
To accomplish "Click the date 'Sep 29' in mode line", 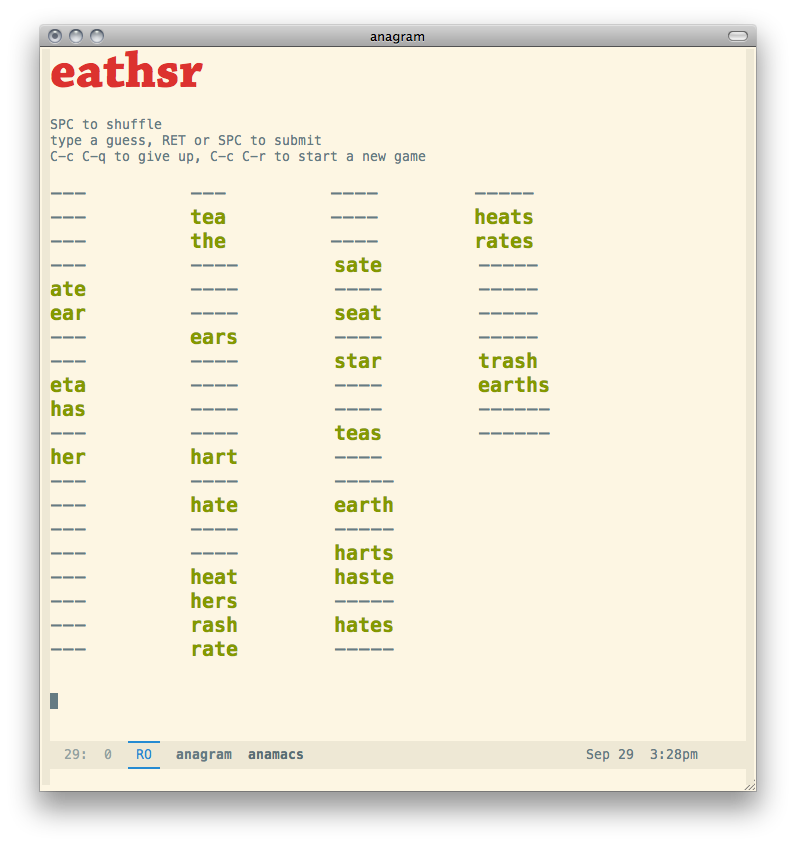I will [x=610, y=754].
